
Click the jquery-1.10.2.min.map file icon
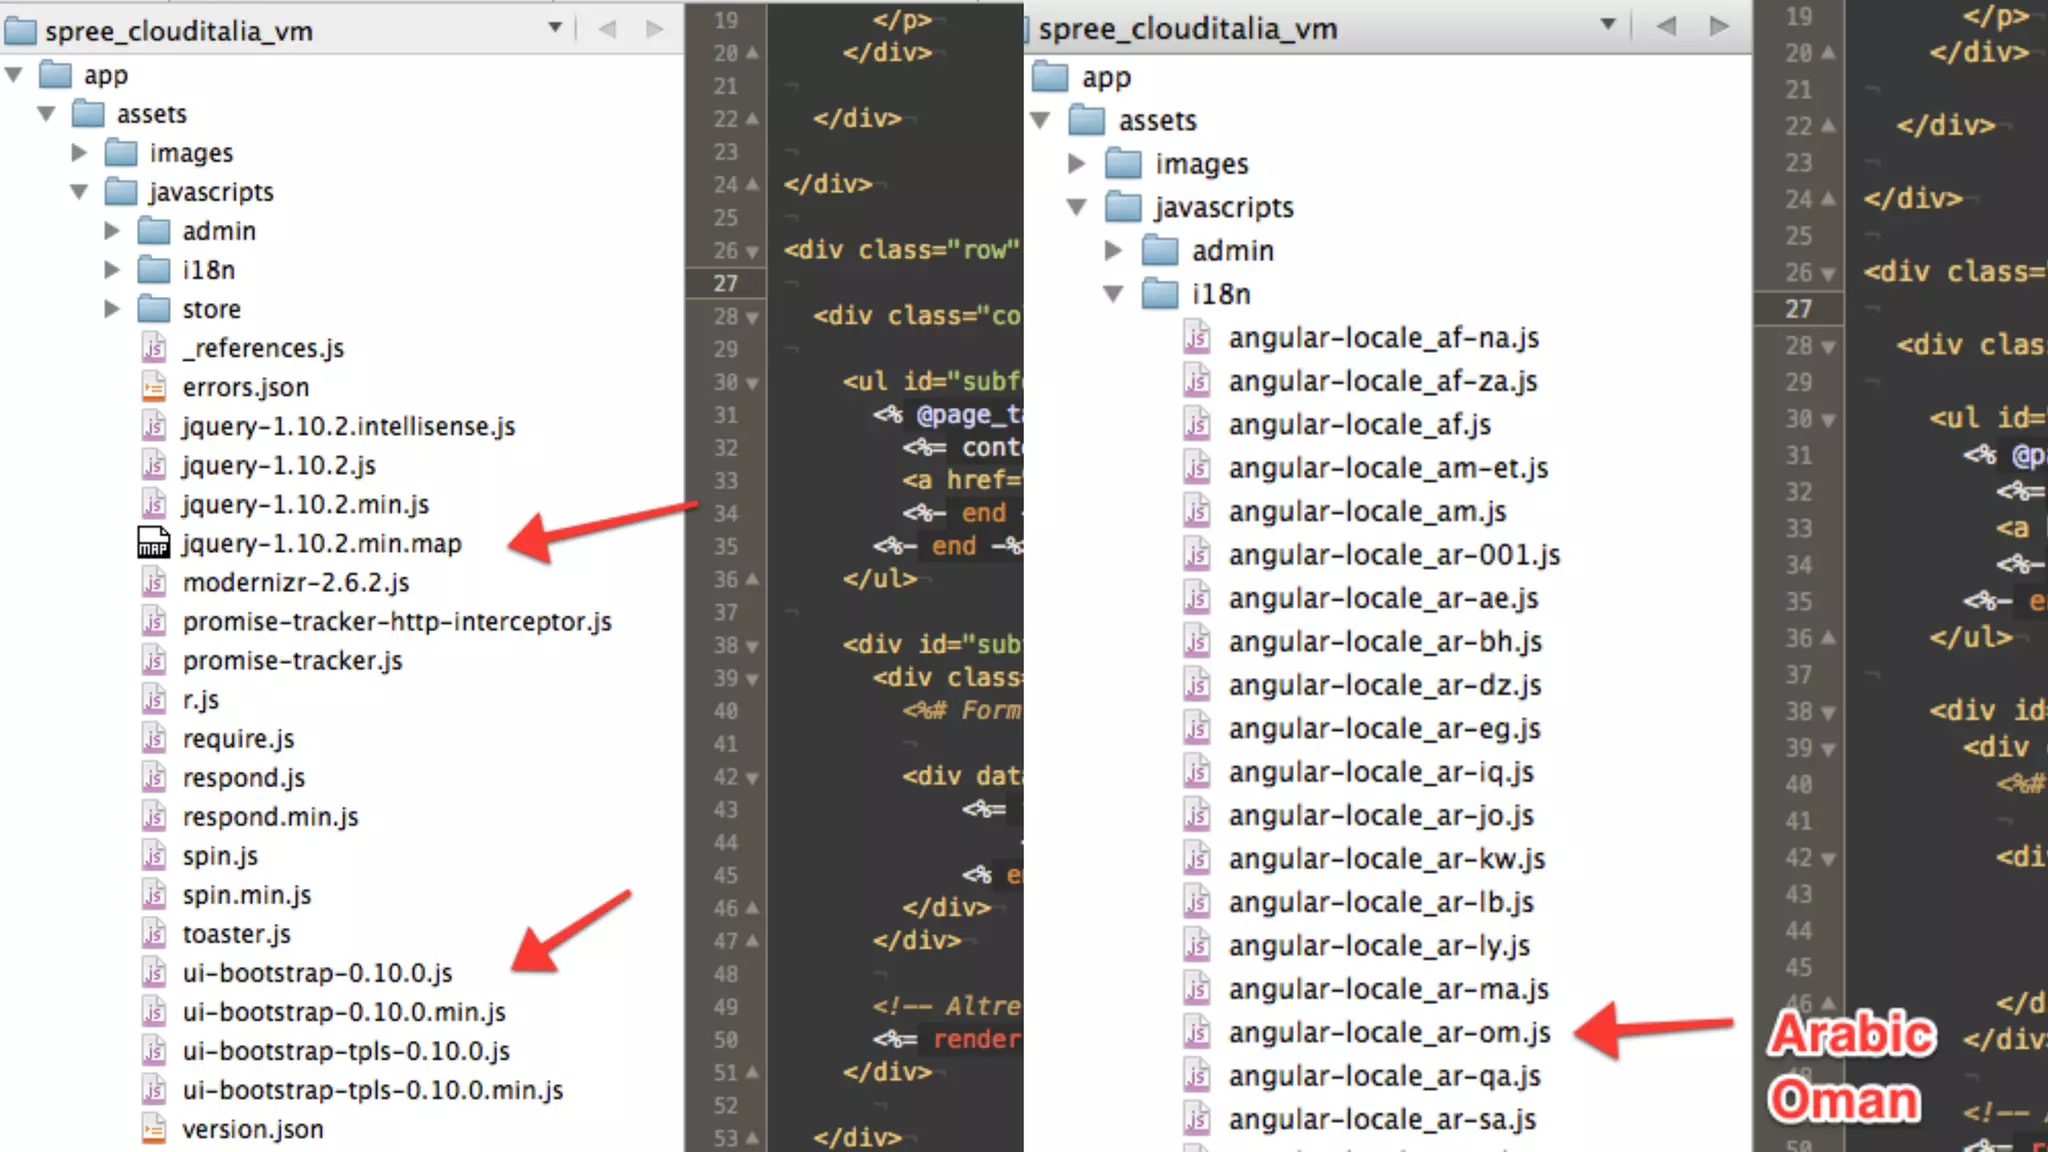(153, 543)
